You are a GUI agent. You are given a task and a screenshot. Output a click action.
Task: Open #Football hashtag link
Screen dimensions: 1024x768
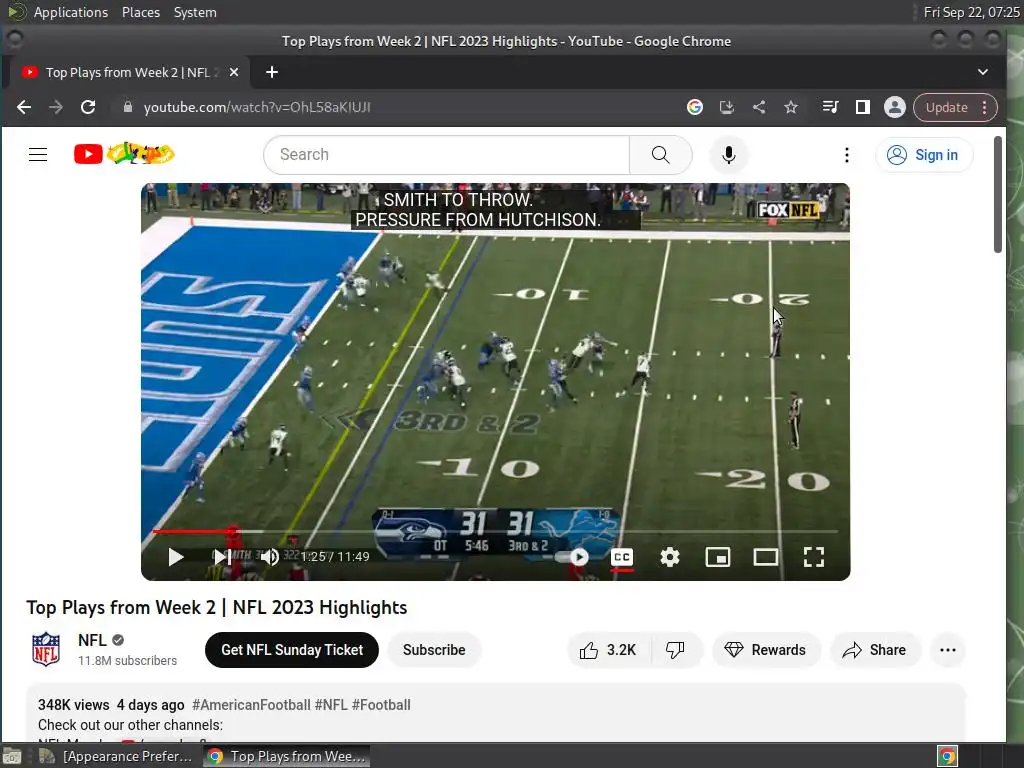381,705
